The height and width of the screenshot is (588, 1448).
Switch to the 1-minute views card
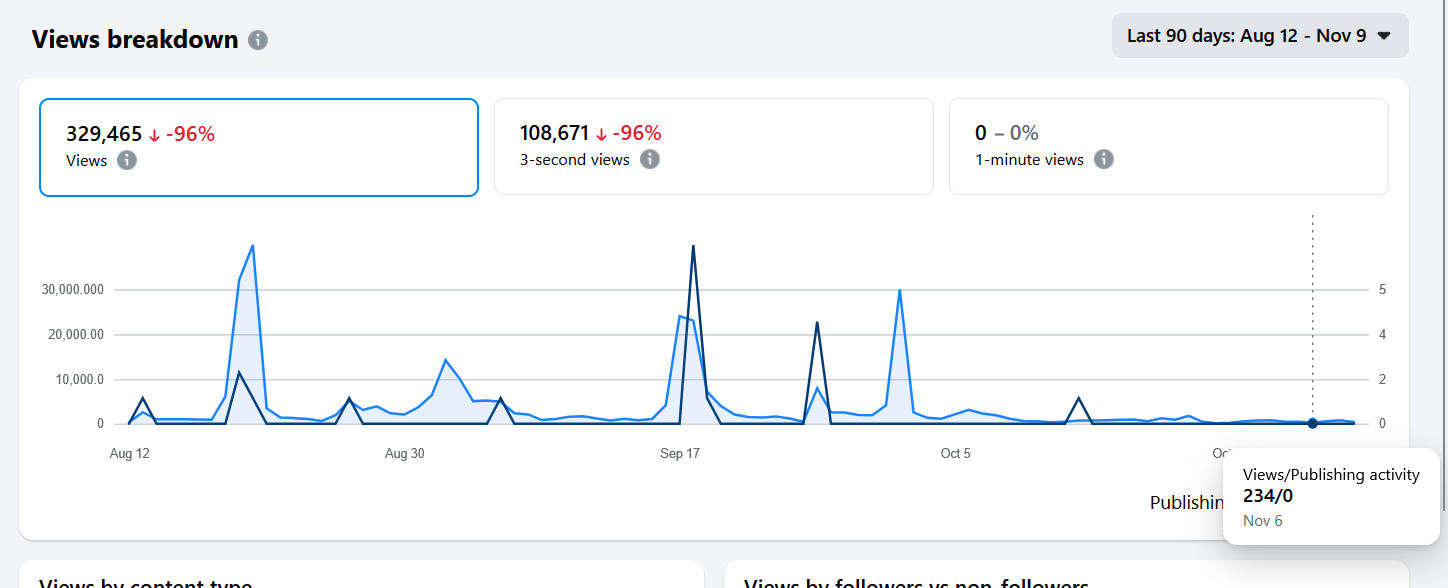pyautogui.click(x=1168, y=147)
